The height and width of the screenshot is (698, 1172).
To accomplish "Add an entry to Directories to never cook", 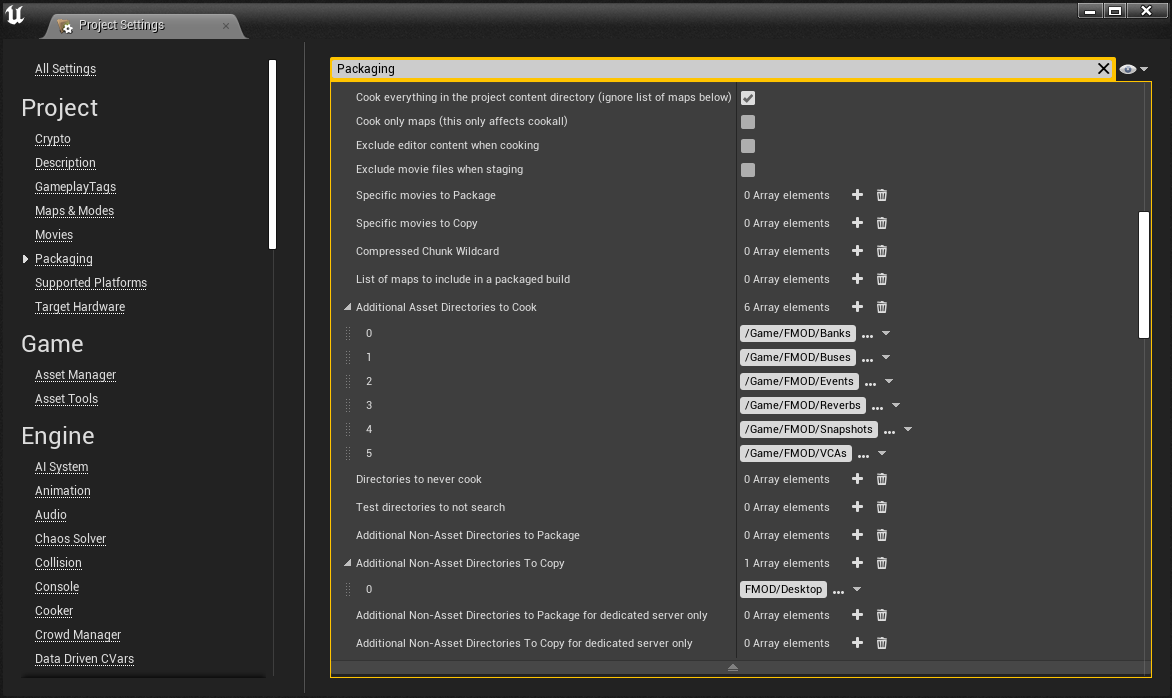I will point(857,479).
